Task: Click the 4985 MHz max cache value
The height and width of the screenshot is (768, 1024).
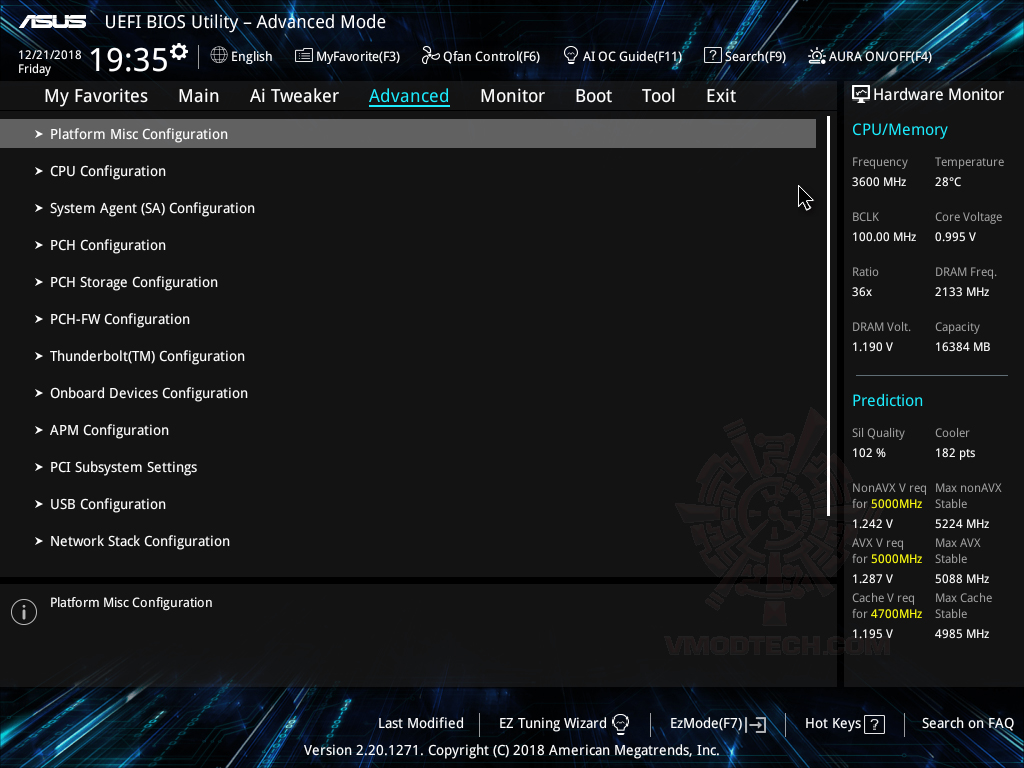Action: [962, 634]
